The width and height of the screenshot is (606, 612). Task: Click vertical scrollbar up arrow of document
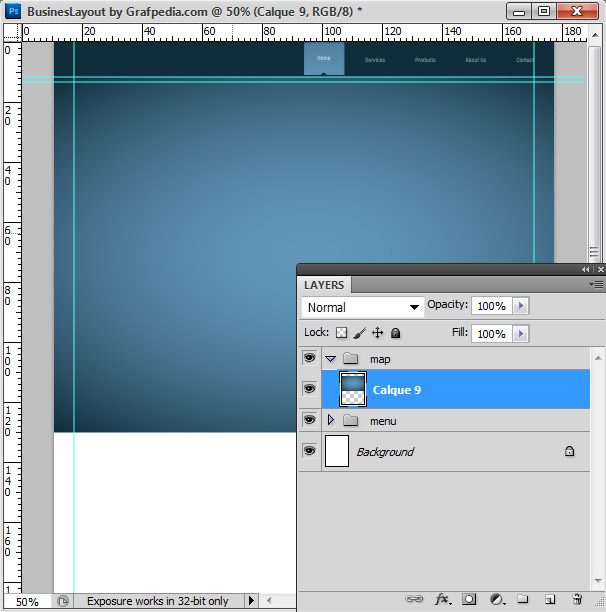[595, 35]
